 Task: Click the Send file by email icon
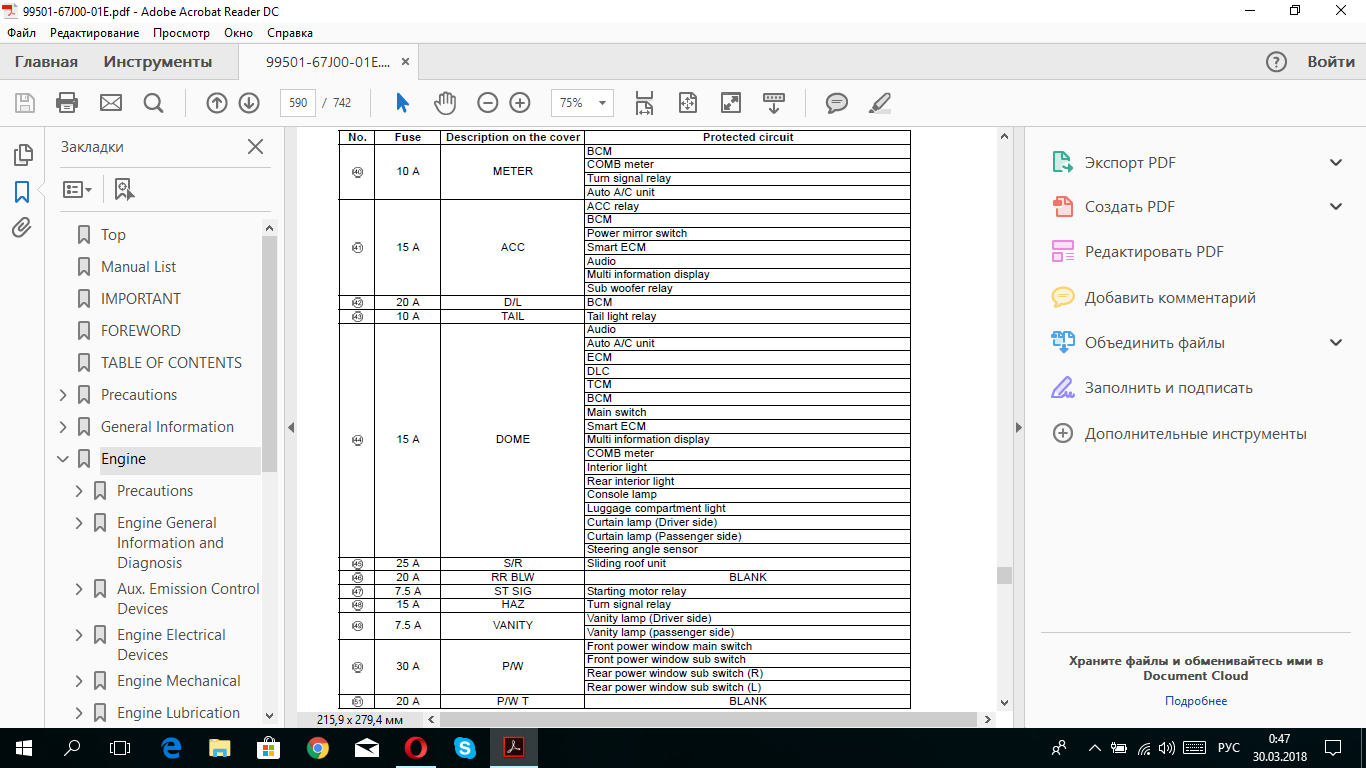click(110, 103)
